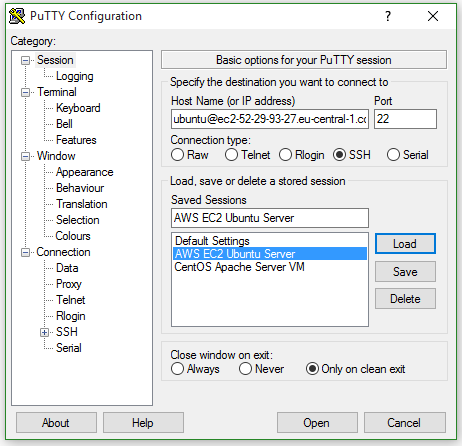Collapse the Window category node

point(25,156)
